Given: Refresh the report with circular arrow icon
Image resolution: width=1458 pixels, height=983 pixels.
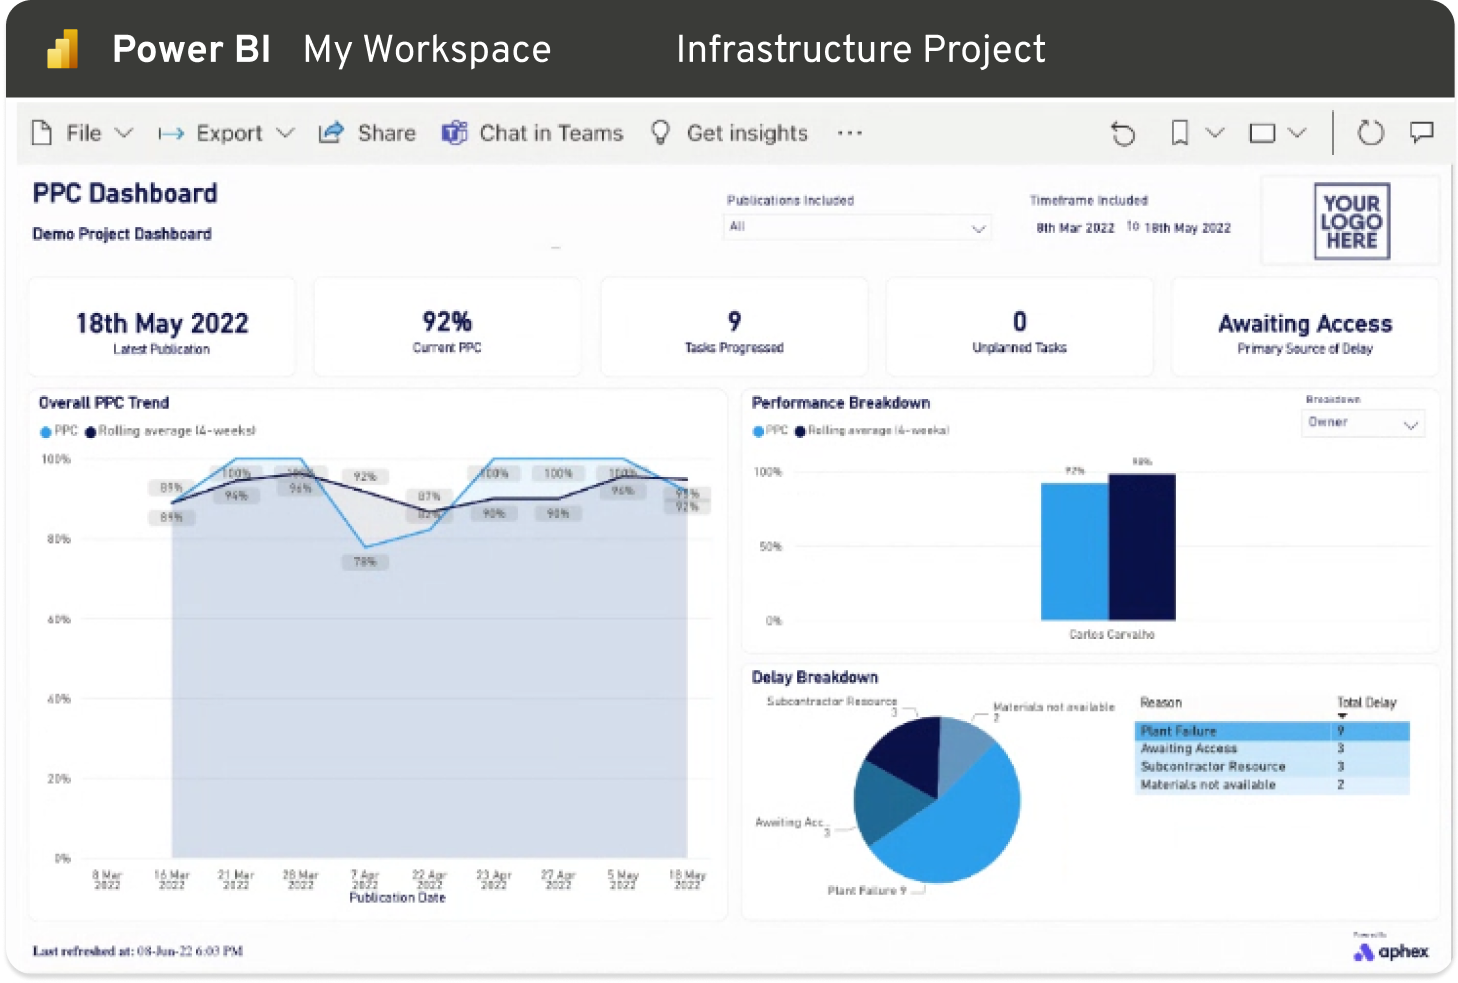Looking at the screenshot, I should [1370, 133].
